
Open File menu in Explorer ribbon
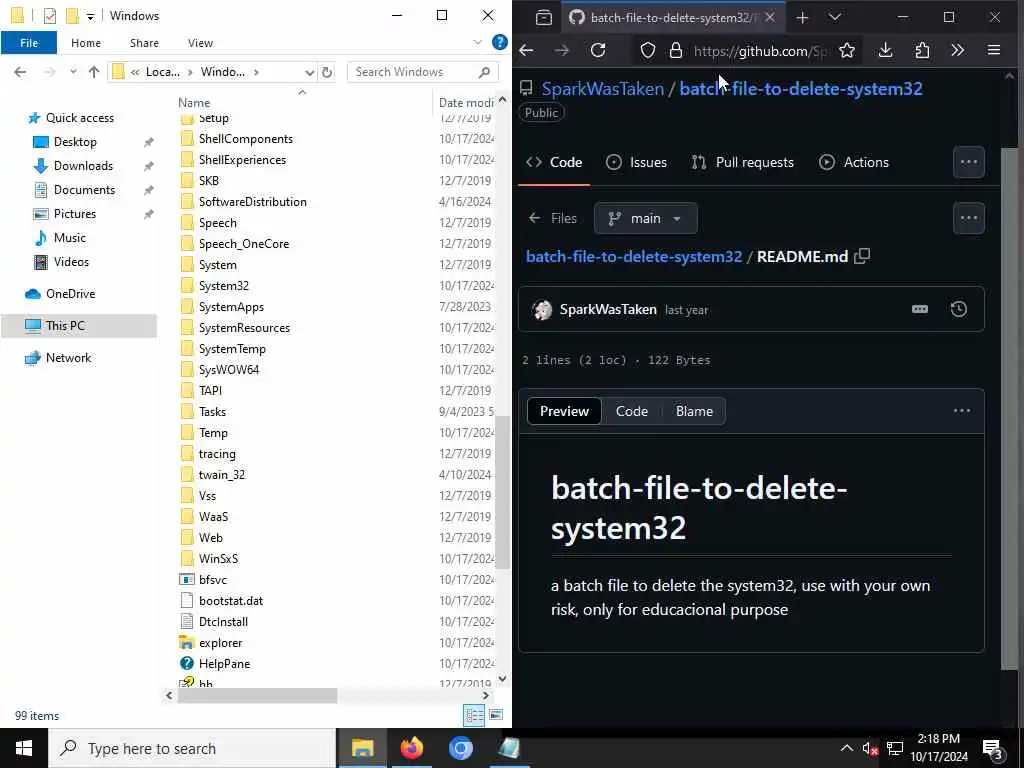[29, 42]
